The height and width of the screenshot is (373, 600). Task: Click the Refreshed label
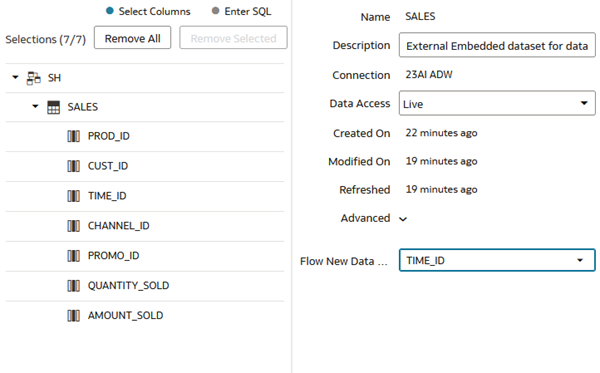tap(365, 190)
